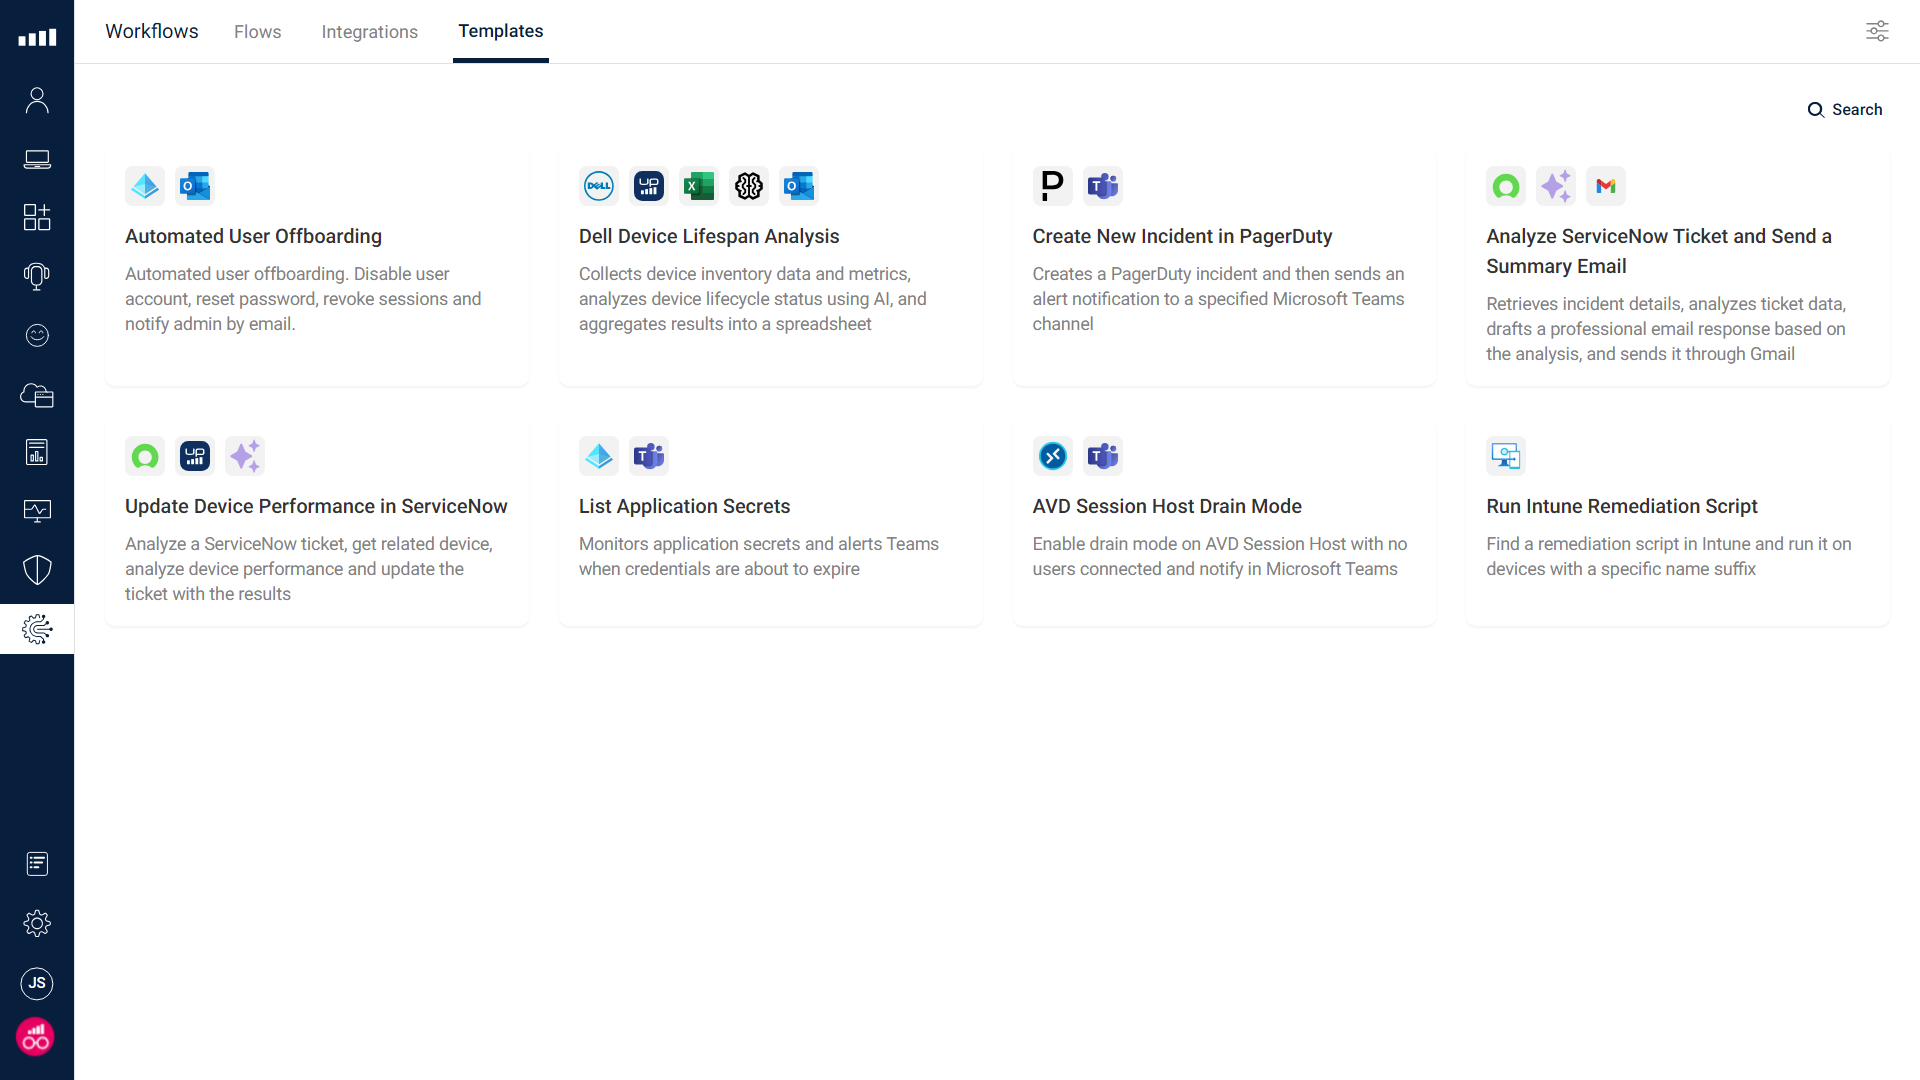Open the smiley face experience icon
1920x1080 pixels.
[37, 335]
